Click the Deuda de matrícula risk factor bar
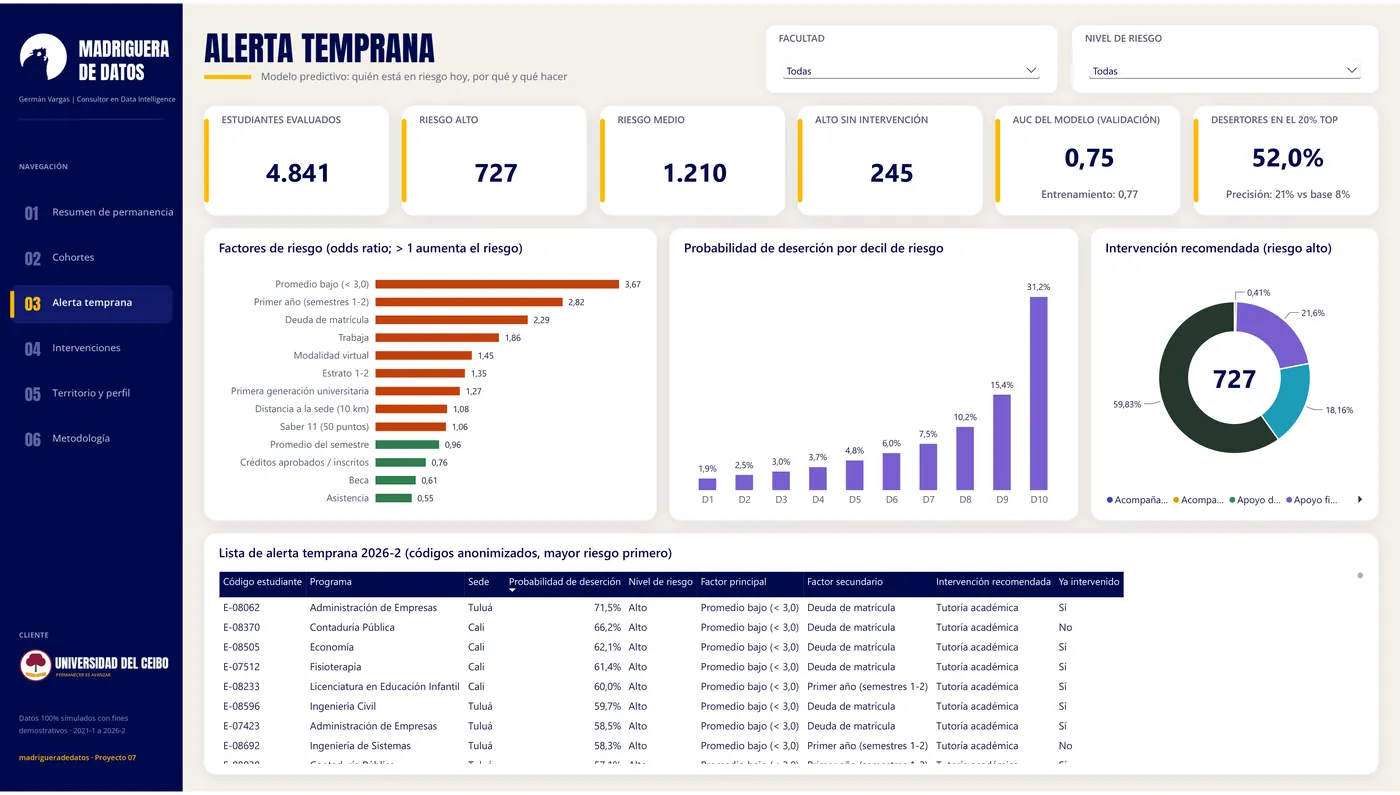This screenshot has width=1400, height=795. tap(452, 320)
